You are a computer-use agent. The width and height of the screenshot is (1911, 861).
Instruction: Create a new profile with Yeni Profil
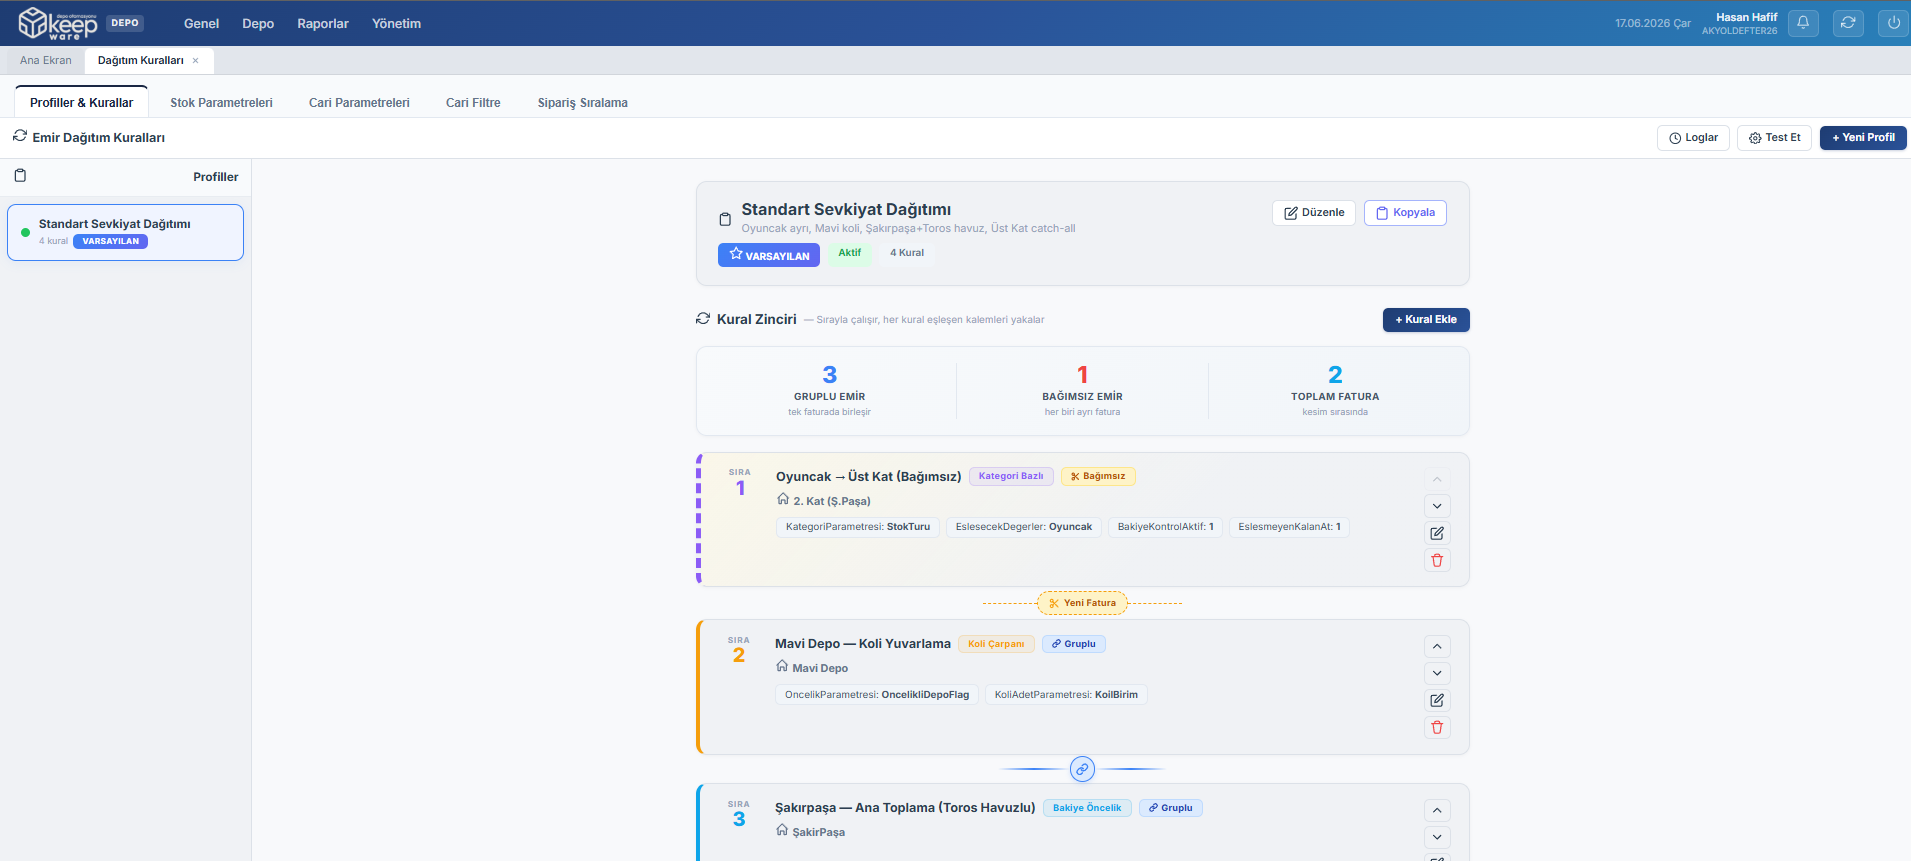1863,138
